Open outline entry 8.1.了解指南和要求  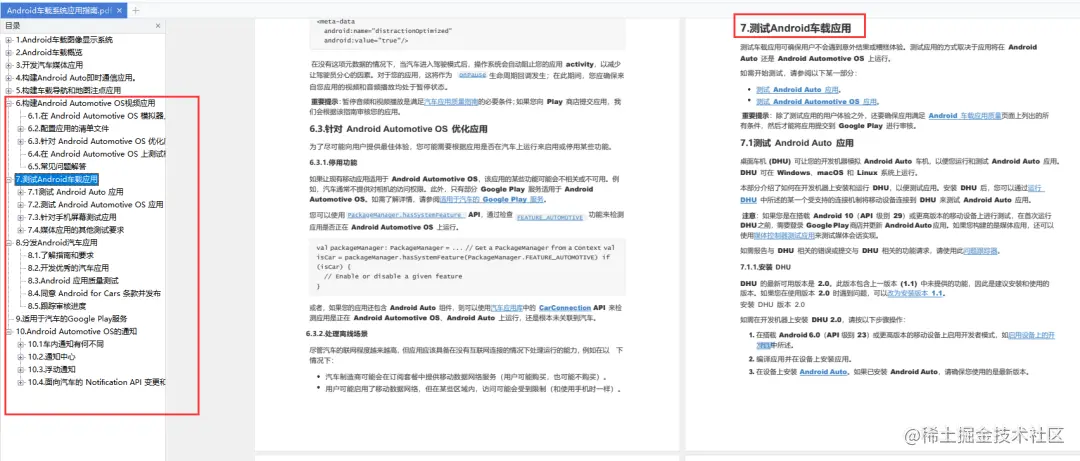click(61, 255)
